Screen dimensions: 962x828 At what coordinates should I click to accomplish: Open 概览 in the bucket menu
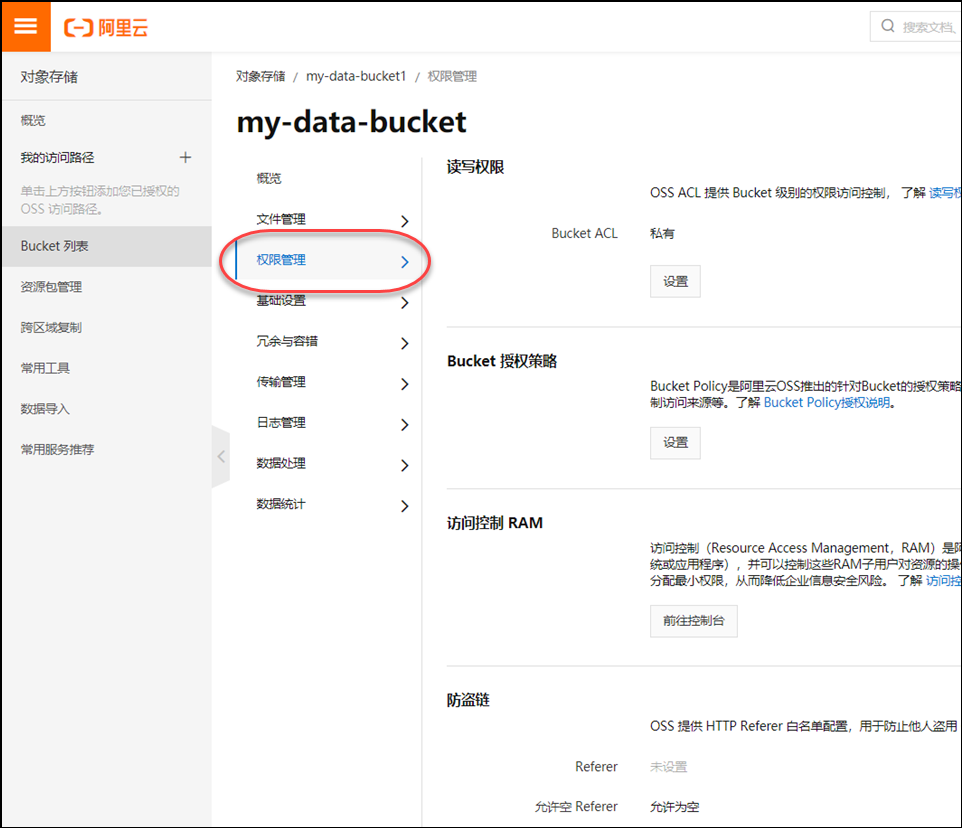(x=269, y=178)
